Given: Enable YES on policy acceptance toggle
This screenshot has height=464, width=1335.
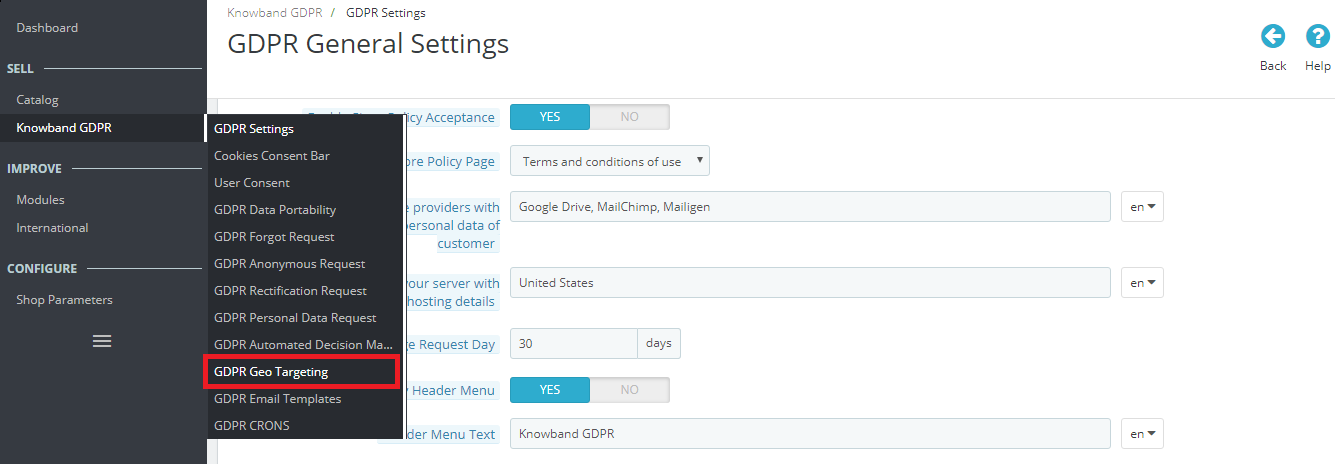Looking at the screenshot, I should [x=550, y=117].
